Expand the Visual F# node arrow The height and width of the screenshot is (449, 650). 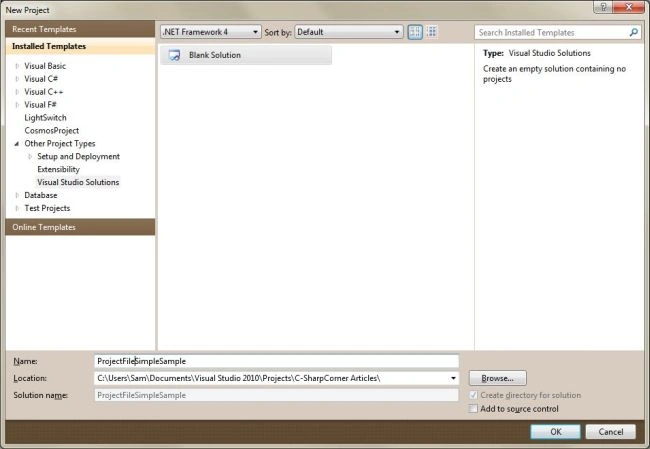(x=17, y=105)
